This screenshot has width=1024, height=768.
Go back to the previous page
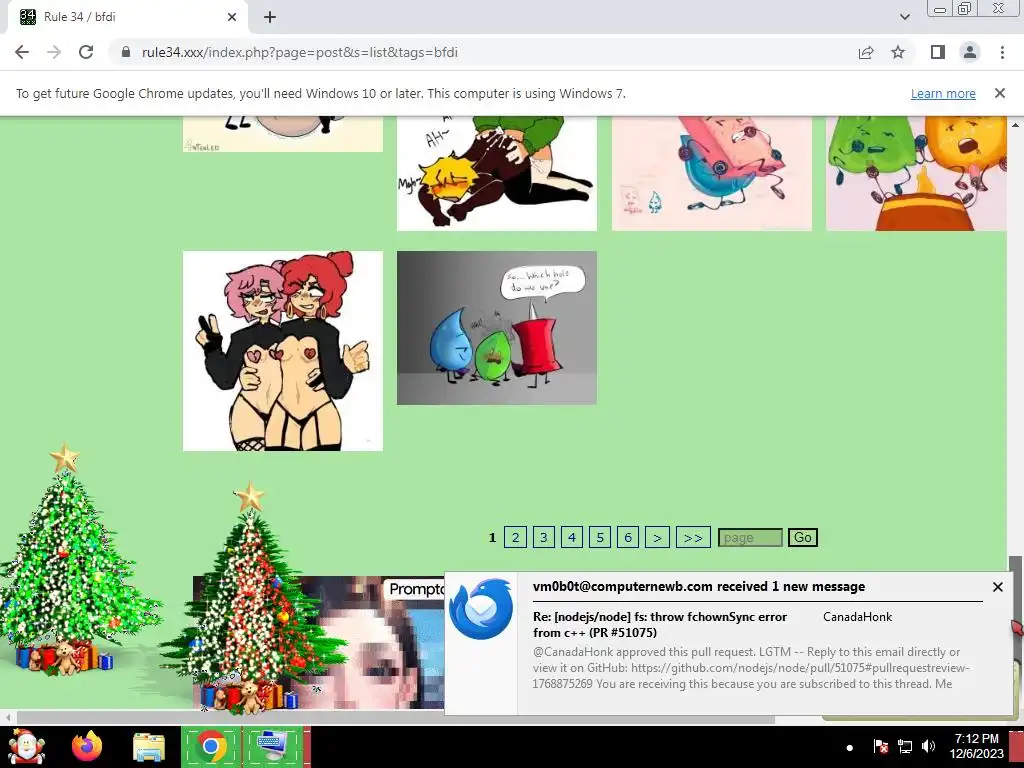22,52
